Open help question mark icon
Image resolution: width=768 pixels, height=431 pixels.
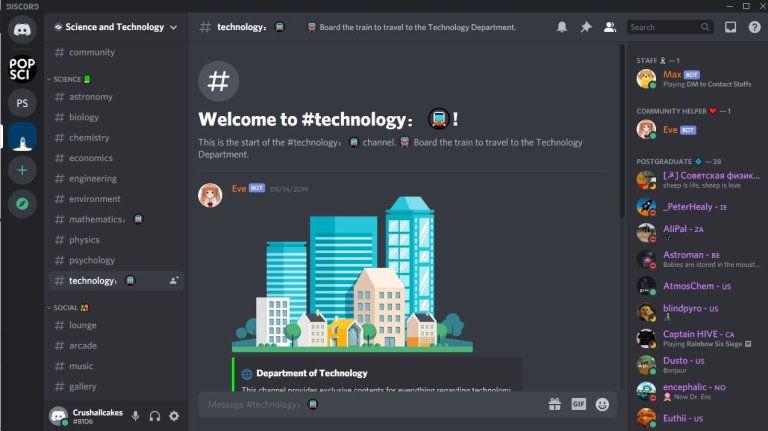click(754, 27)
